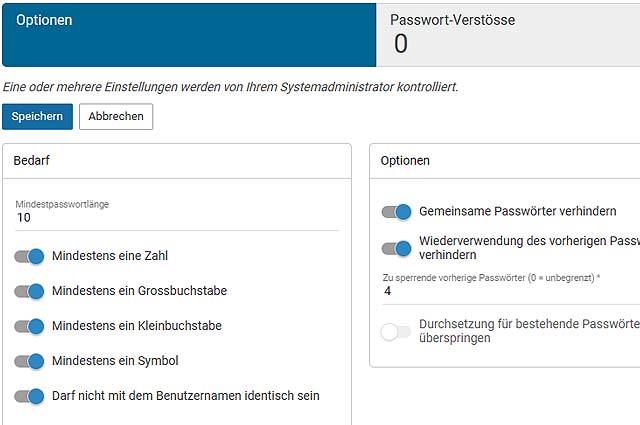Image resolution: width=640 pixels, height=425 pixels.
Task: Toggle Mindestens ein Grossbuchstabe switch
Action: pyautogui.click(x=29, y=291)
